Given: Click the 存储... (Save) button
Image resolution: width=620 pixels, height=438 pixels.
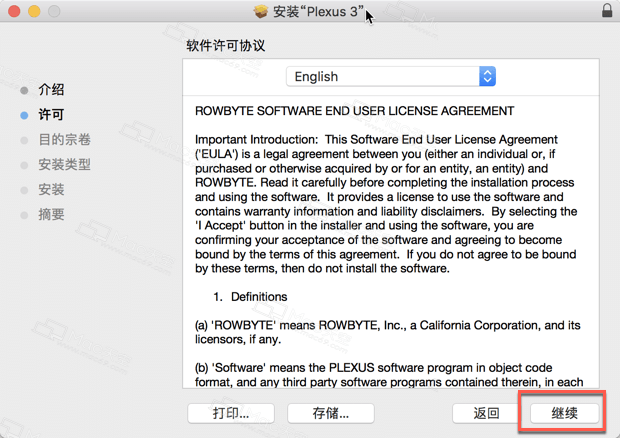Looking at the screenshot, I should [x=331, y=413].
